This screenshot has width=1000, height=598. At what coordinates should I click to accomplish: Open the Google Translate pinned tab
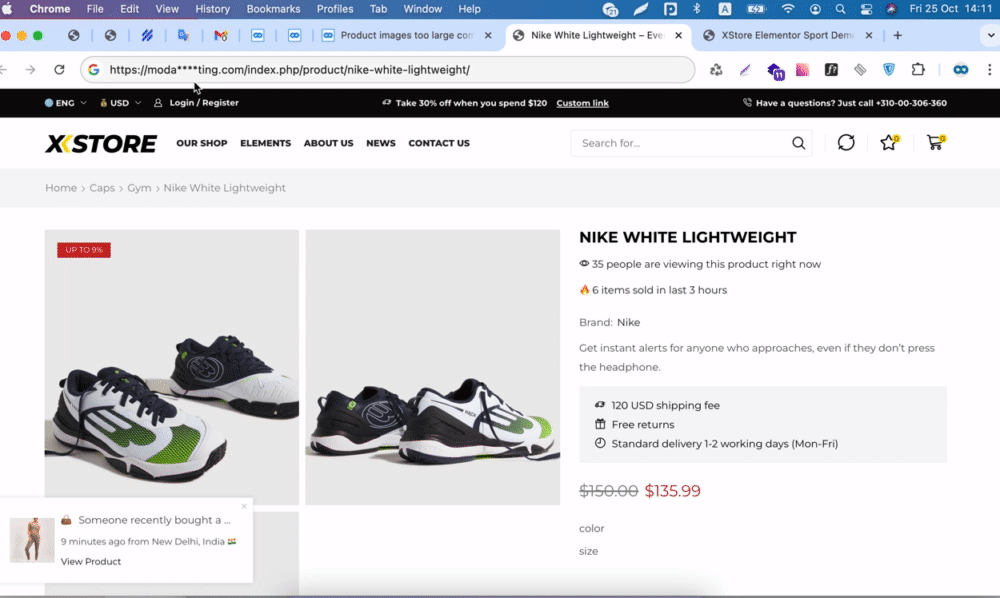click(x=184, y=36)
